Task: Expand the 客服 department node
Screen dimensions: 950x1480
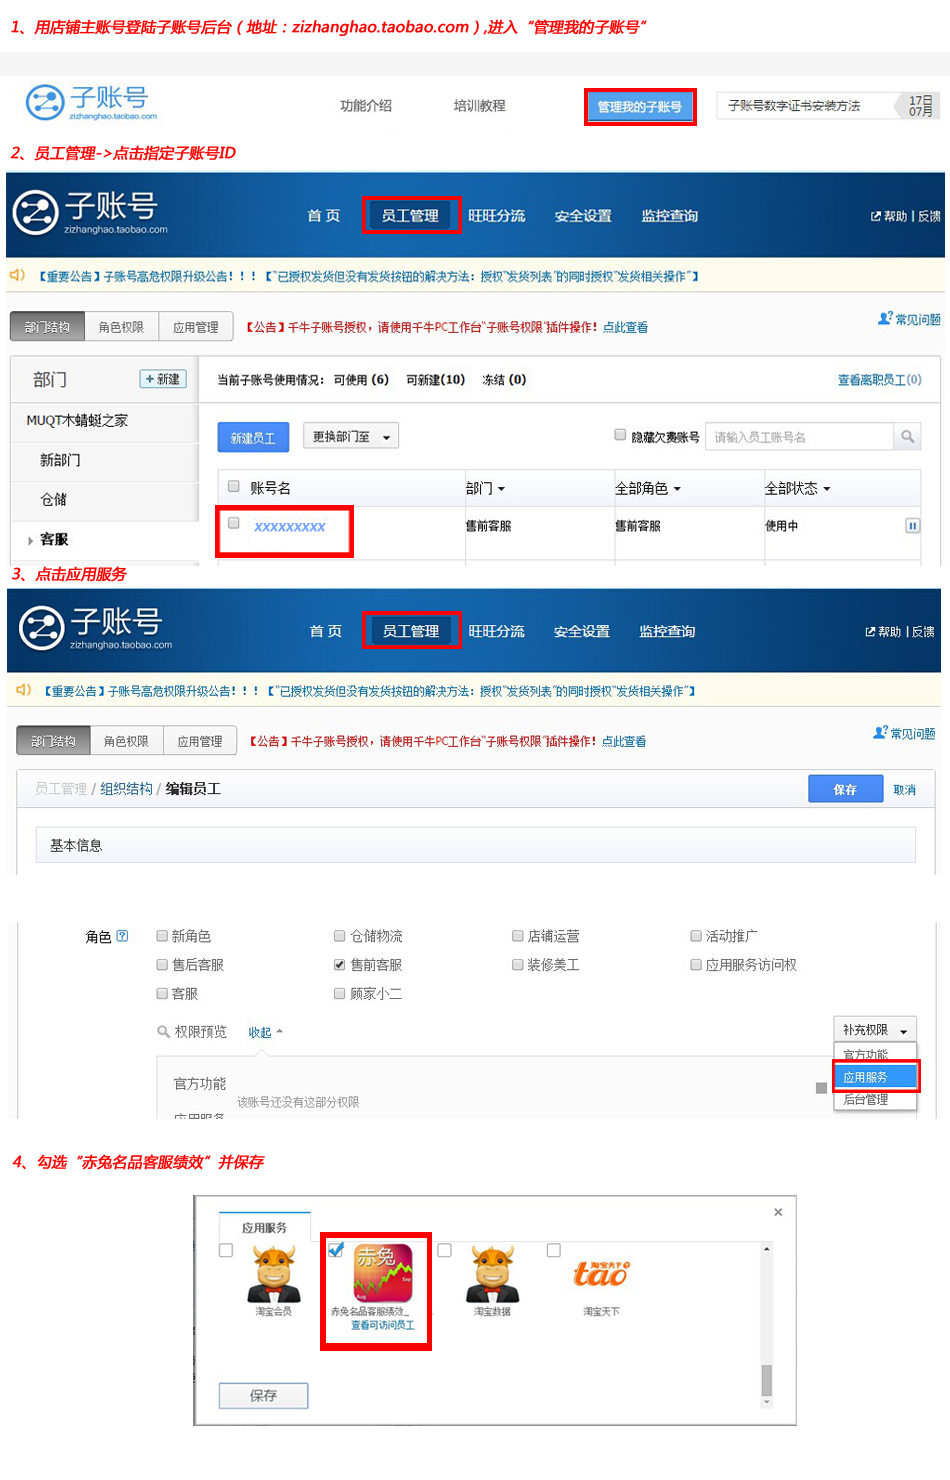Action: [x=30, y=540]
